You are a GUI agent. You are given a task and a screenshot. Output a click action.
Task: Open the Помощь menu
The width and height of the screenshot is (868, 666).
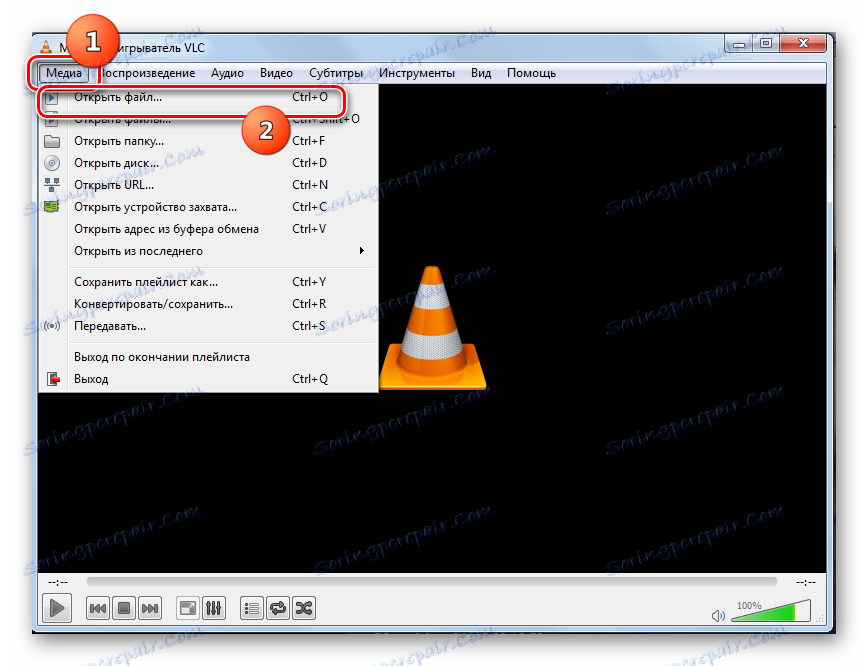(x=531, y=73)
